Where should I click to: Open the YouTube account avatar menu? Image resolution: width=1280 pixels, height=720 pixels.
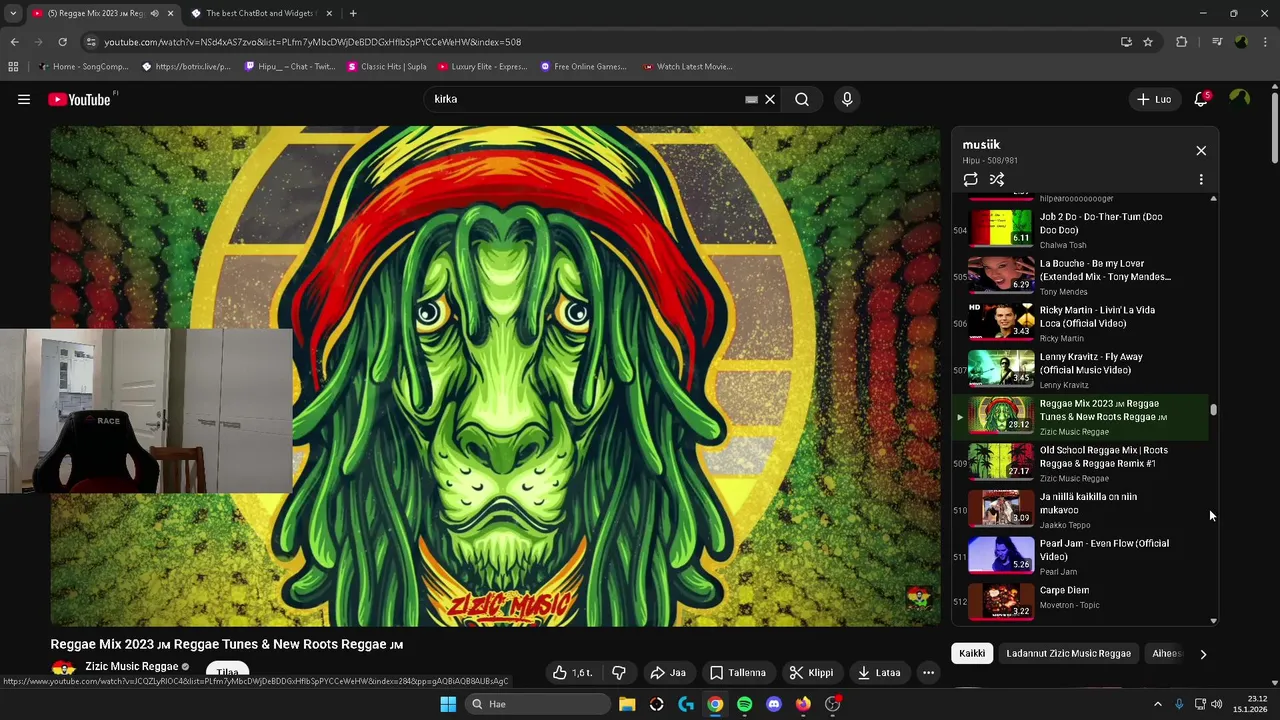[1240, 98]
